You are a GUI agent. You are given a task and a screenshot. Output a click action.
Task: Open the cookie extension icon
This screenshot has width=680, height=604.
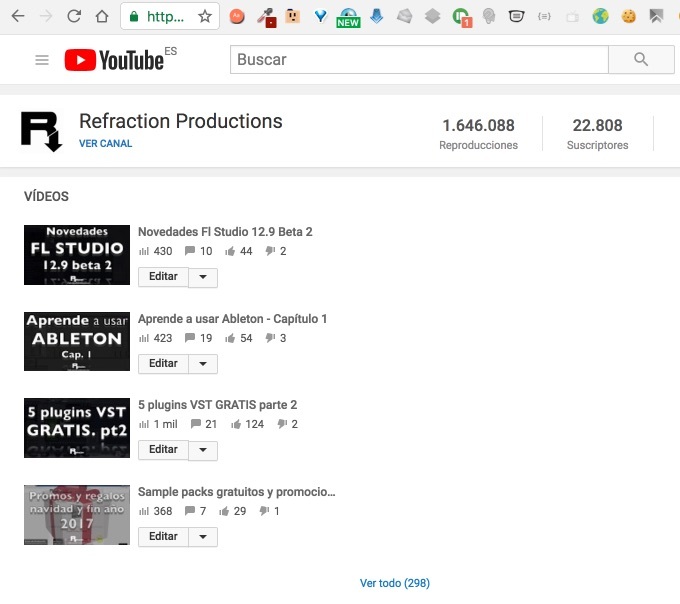(628, 16)
